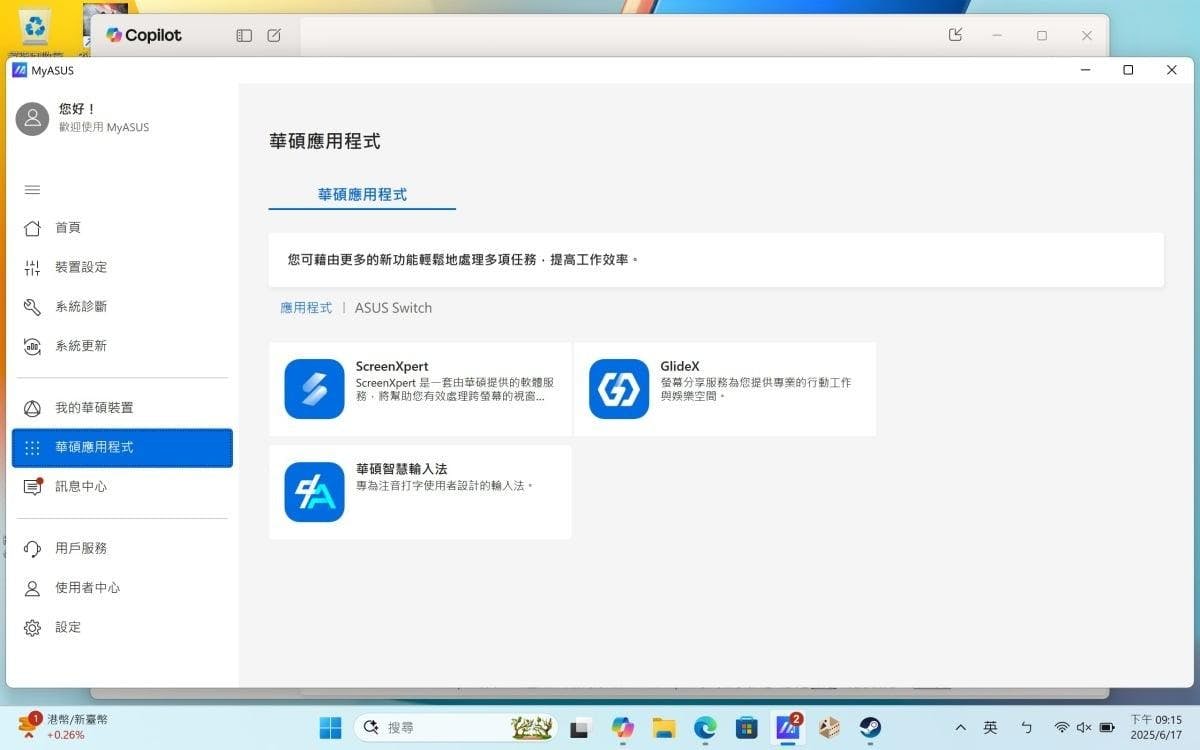
Task: Show hidden tray icons chevron
Action: (x=961, y=727)
